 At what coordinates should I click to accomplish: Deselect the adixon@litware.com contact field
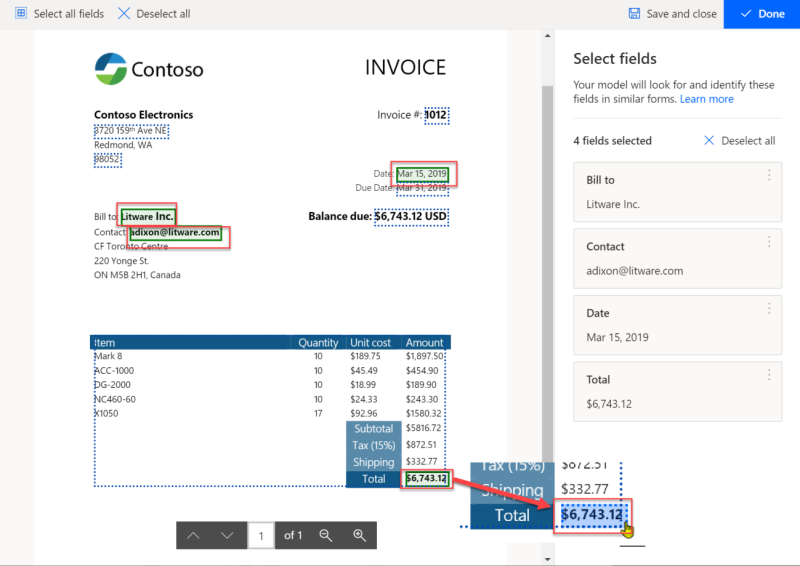pos(176,232)
